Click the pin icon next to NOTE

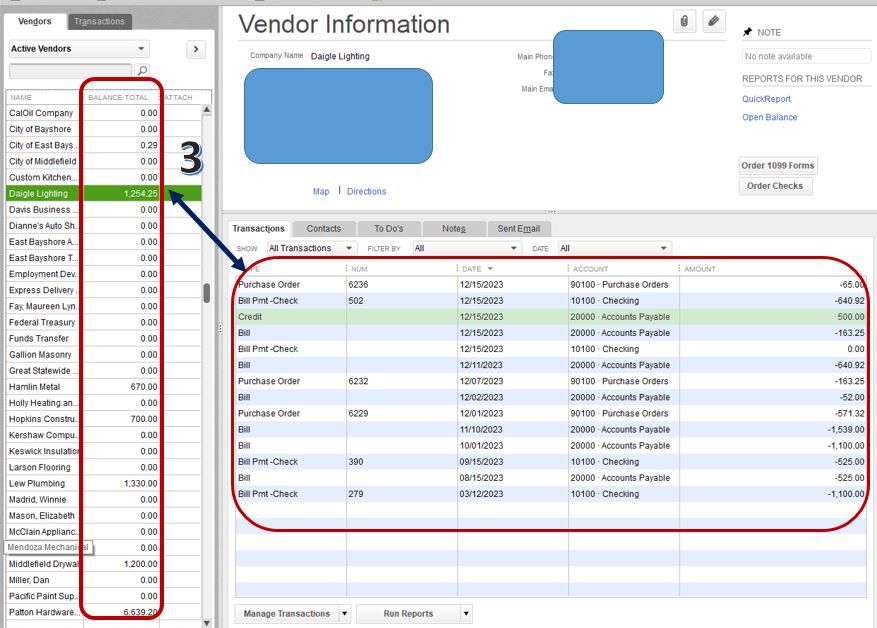(747, 32)
